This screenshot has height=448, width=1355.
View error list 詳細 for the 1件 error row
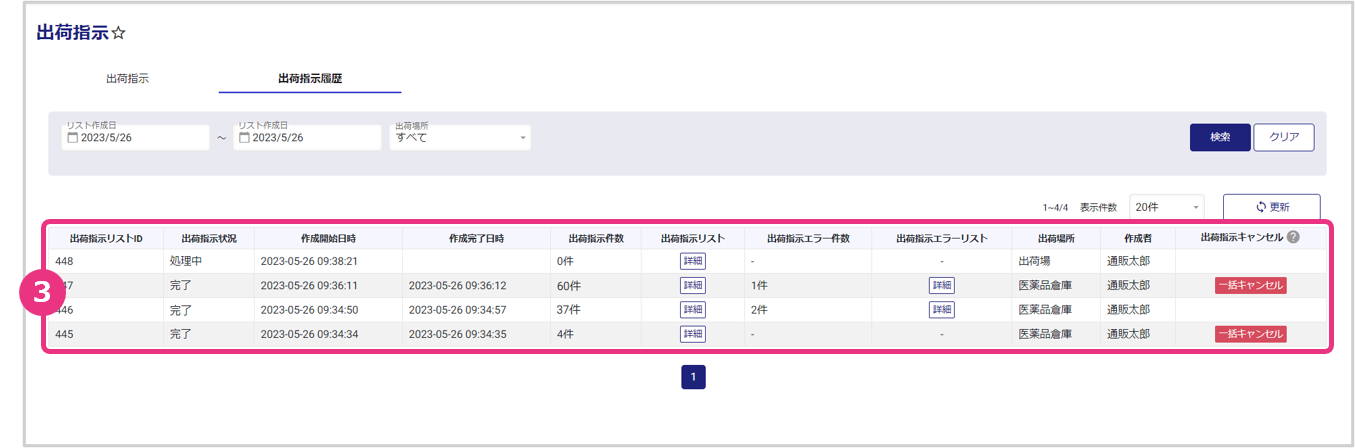(x=941, y=285)
